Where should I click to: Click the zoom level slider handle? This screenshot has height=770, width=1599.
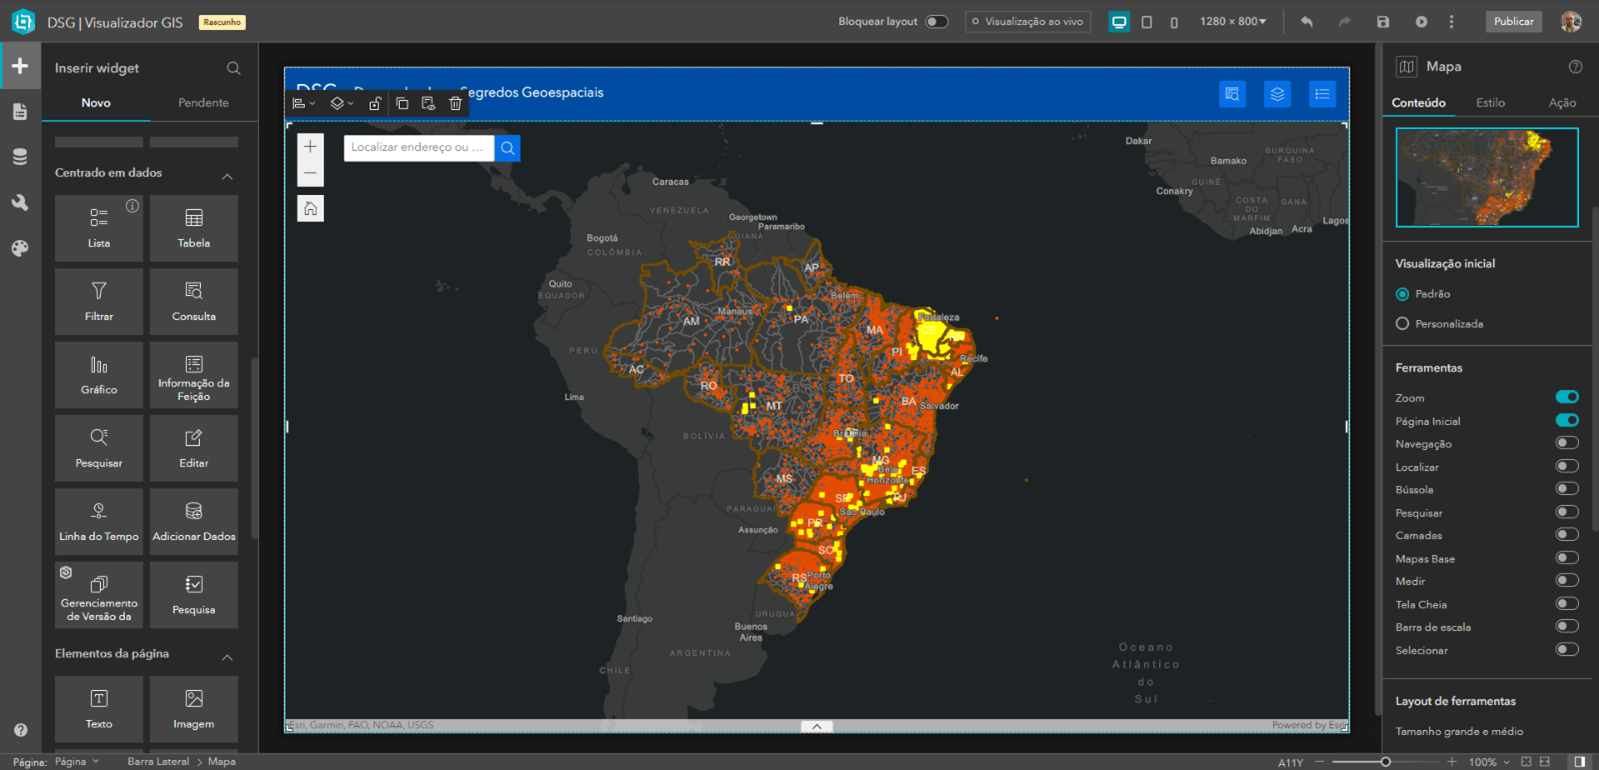[x=1385, y=762]
